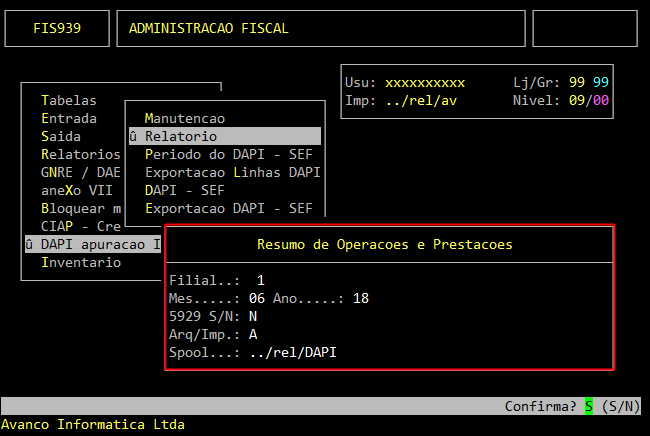
Task: Open Exportacao DAPI - SEF entry
Action: (228, 208)
